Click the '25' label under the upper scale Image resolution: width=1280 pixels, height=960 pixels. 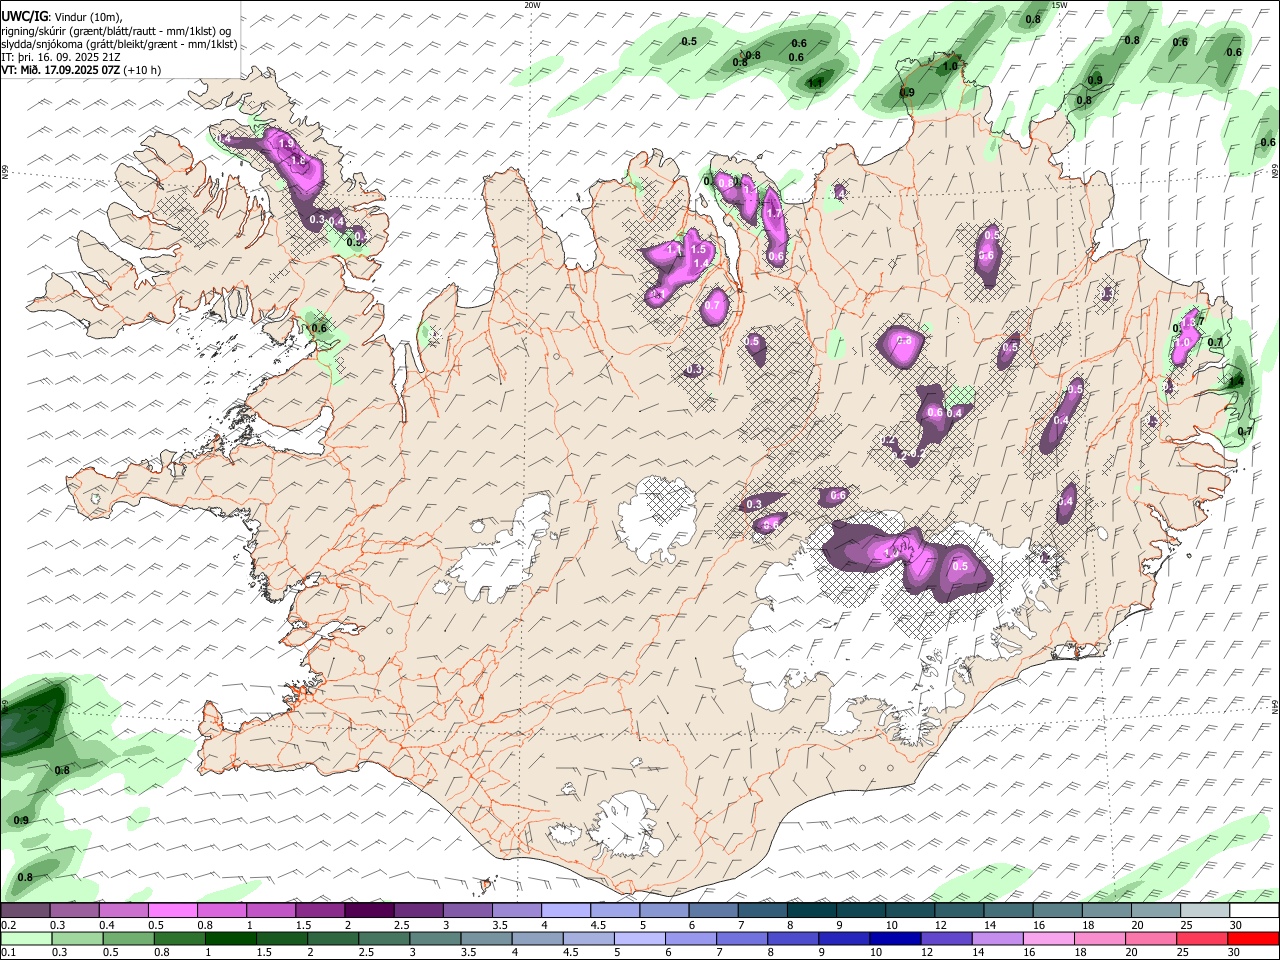coord(1185,925)
